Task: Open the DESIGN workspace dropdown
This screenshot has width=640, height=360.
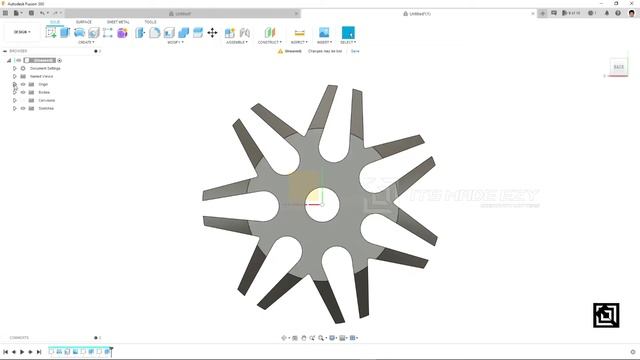Action: click(x=22, y=32)
